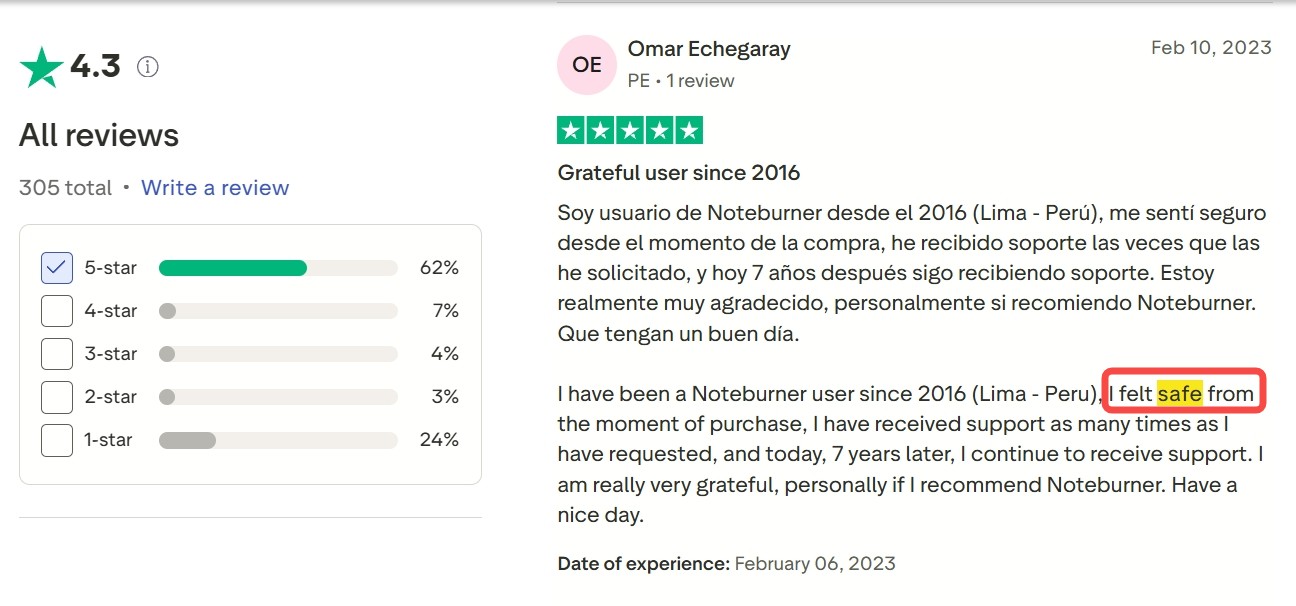Click the five-star rating on Omar's review

(630, 130)
